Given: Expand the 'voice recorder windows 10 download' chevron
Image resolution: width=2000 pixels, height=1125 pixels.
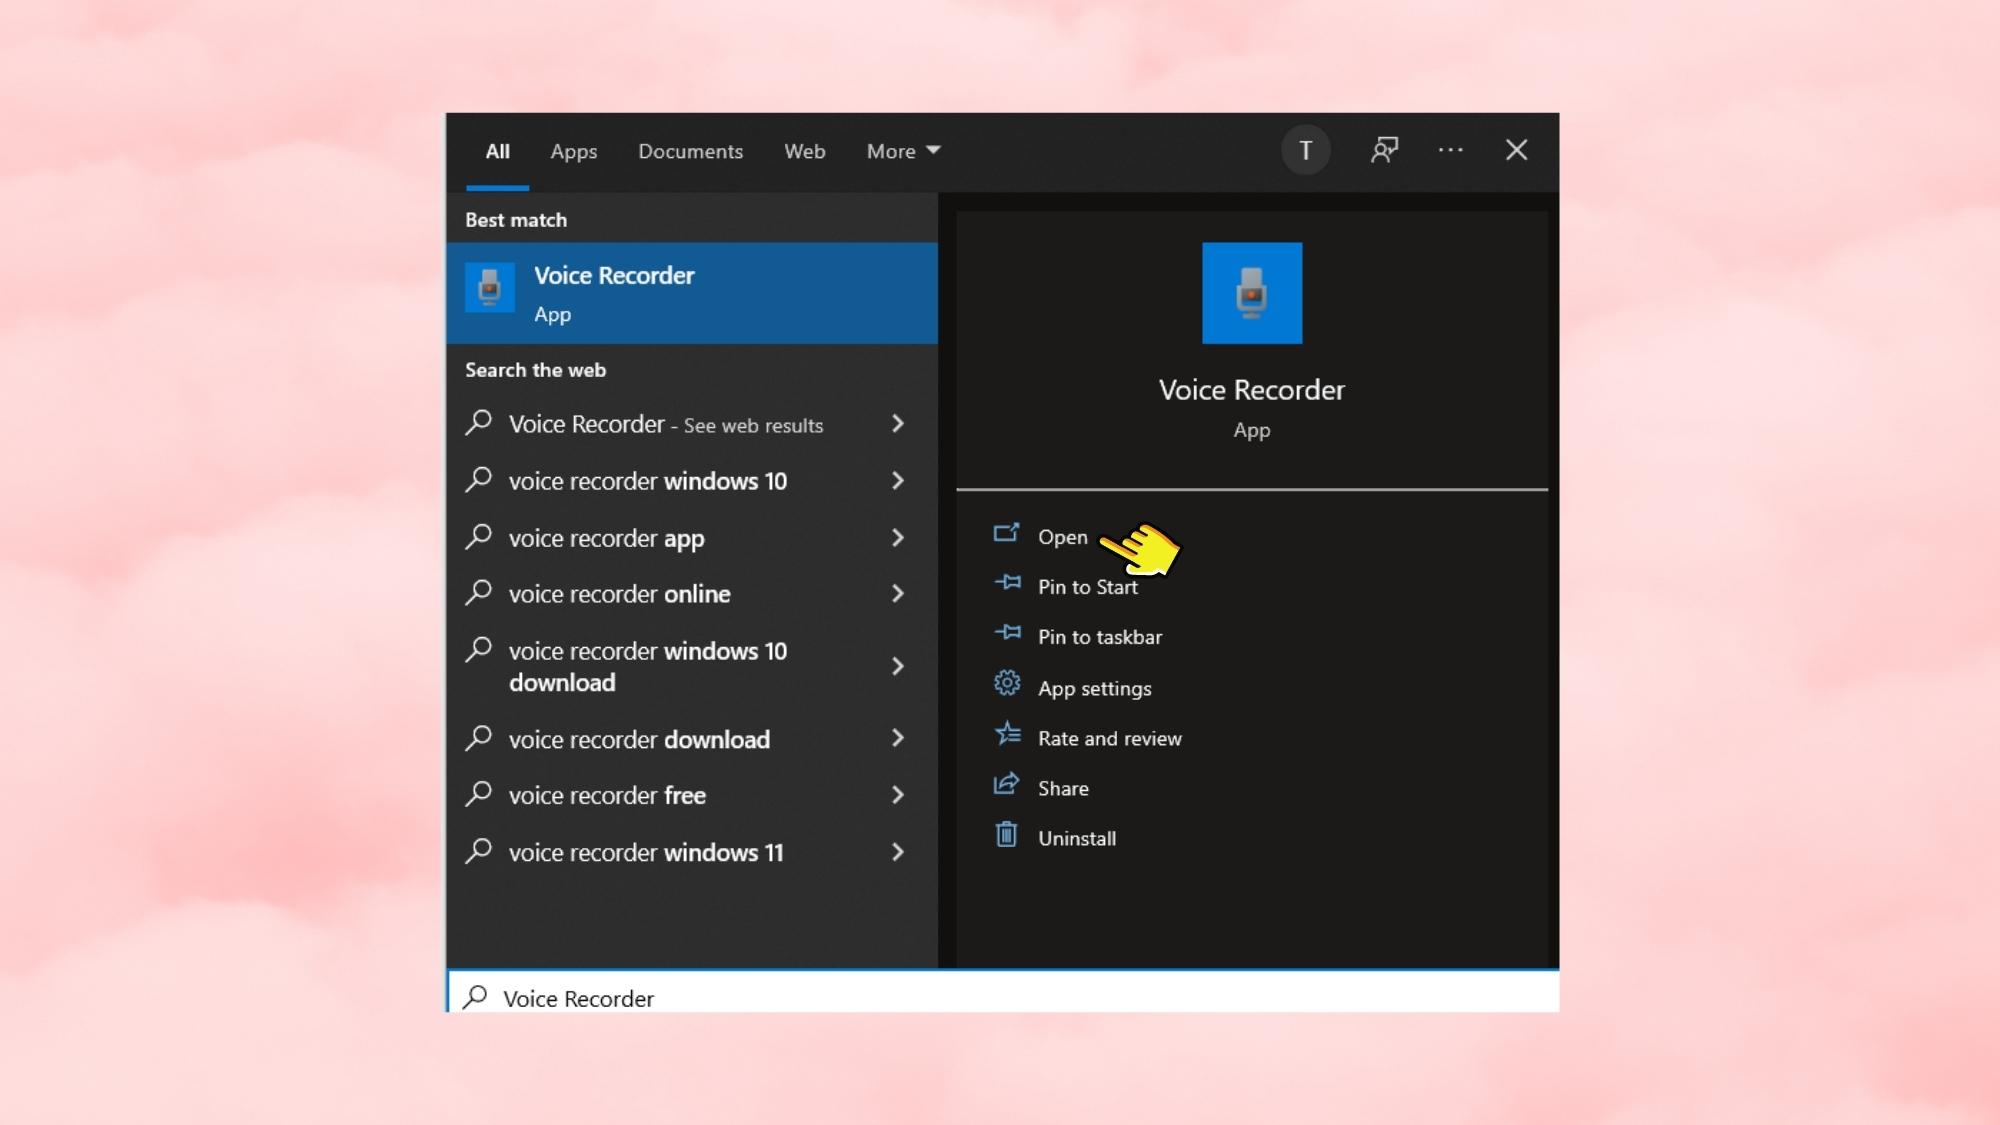Looking at the screenshot, I should coord(898,666).
